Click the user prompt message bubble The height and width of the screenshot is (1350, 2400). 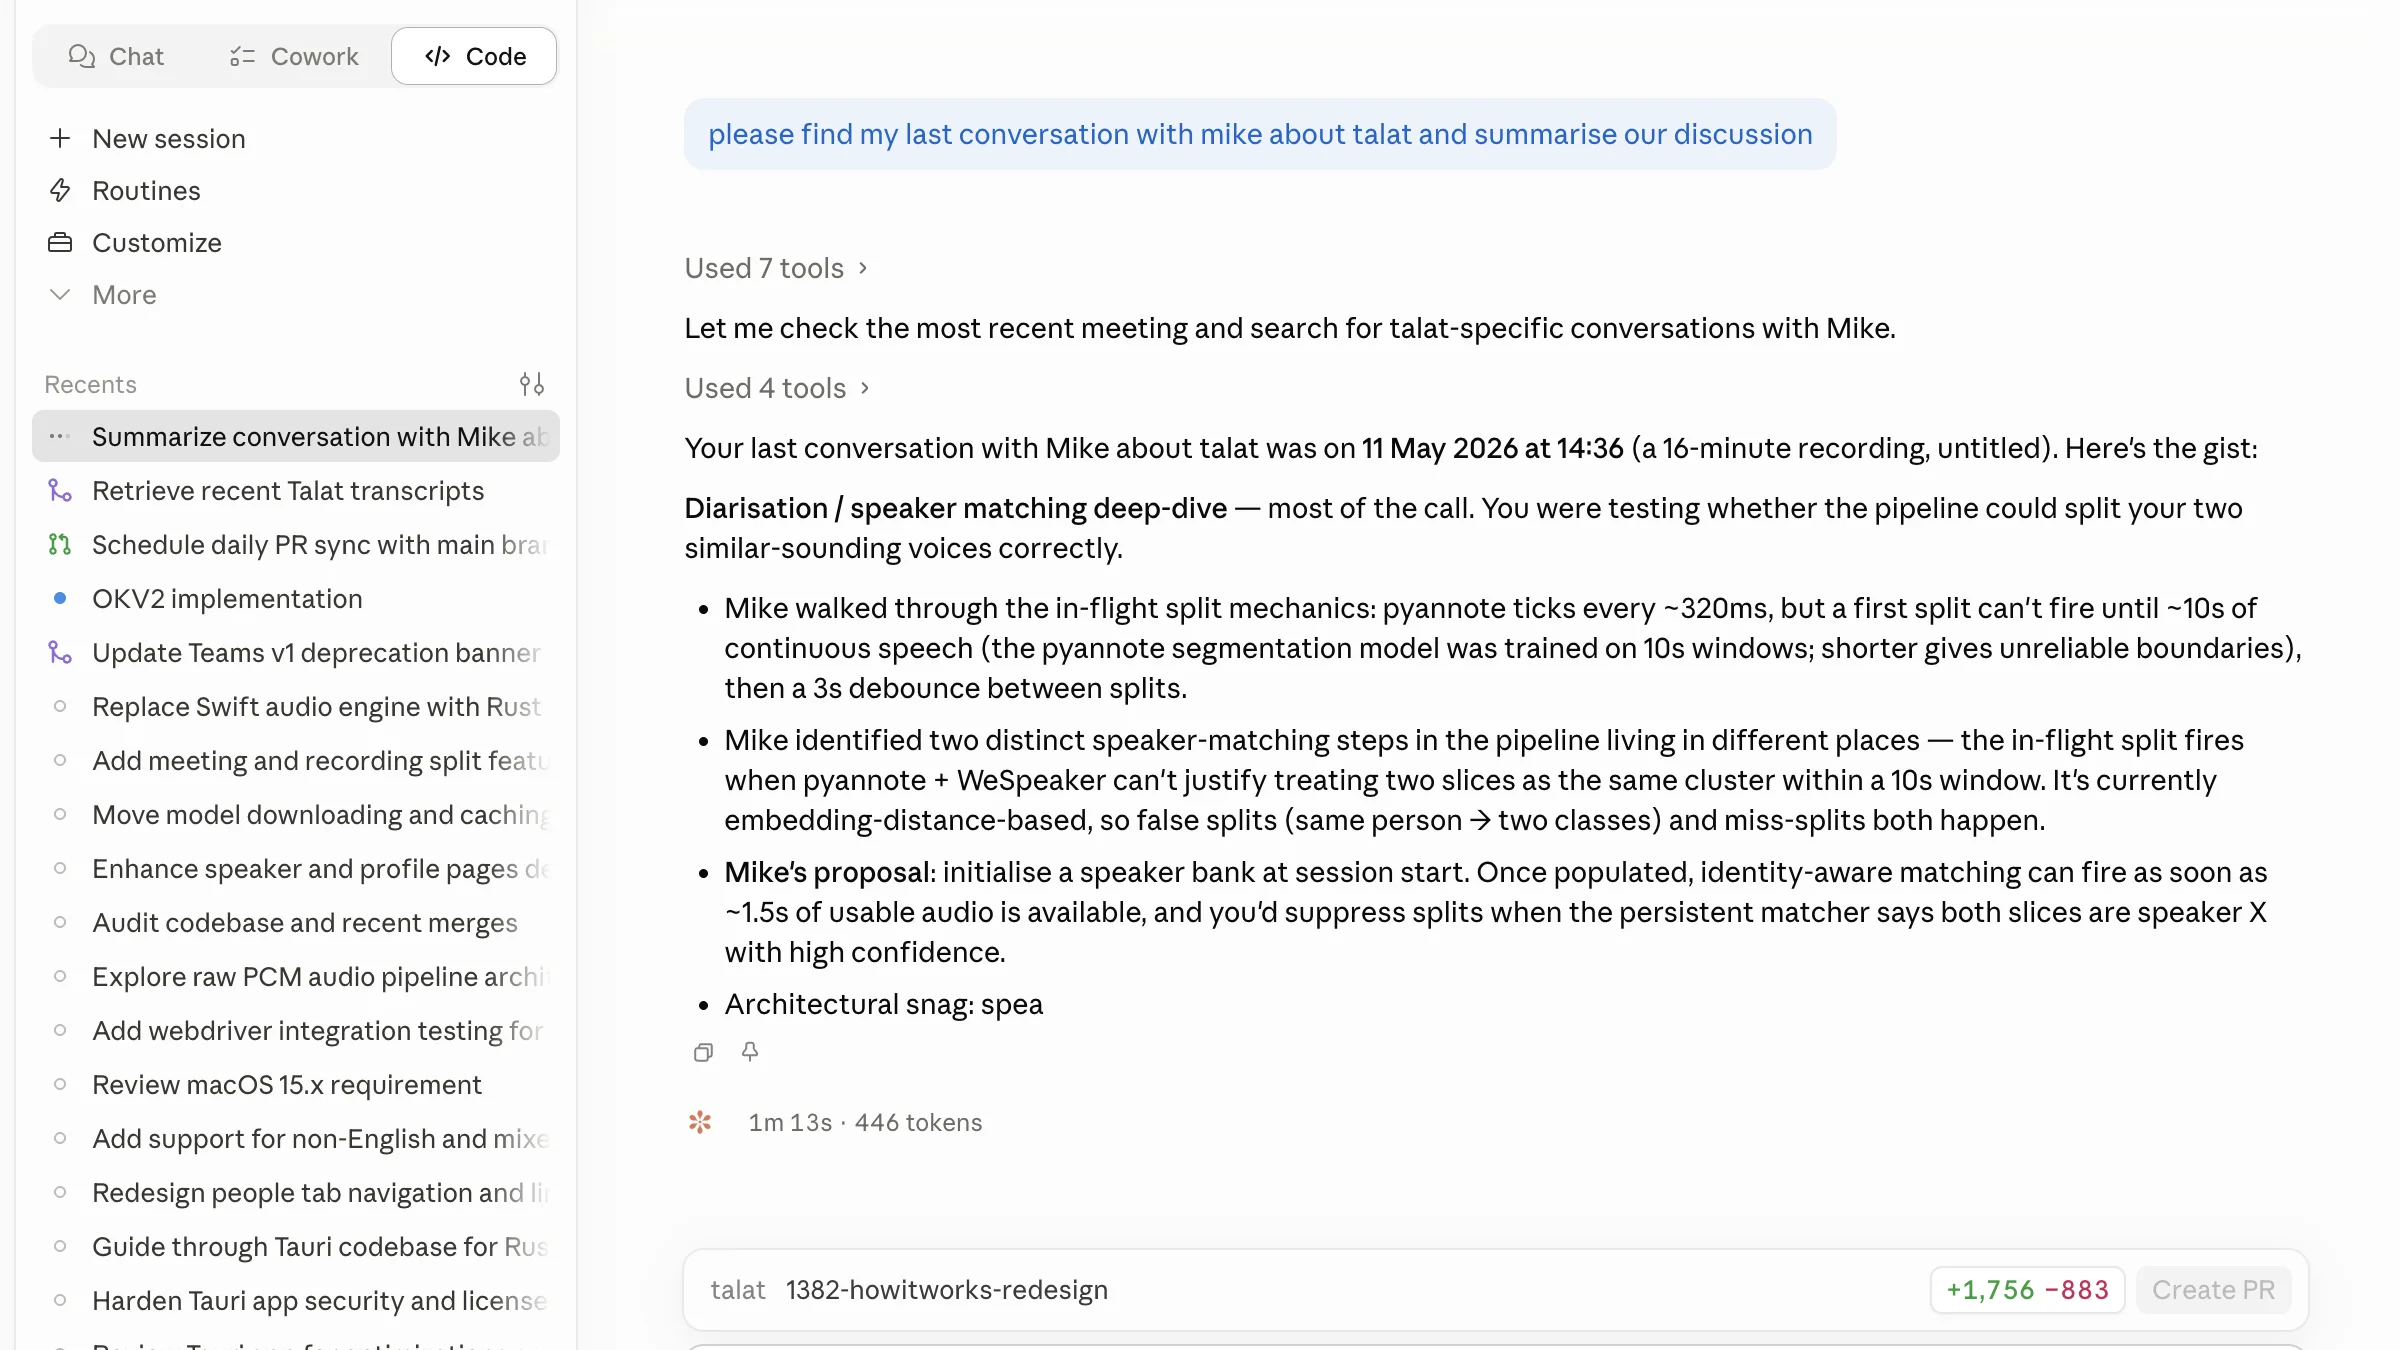(1260, 134)
